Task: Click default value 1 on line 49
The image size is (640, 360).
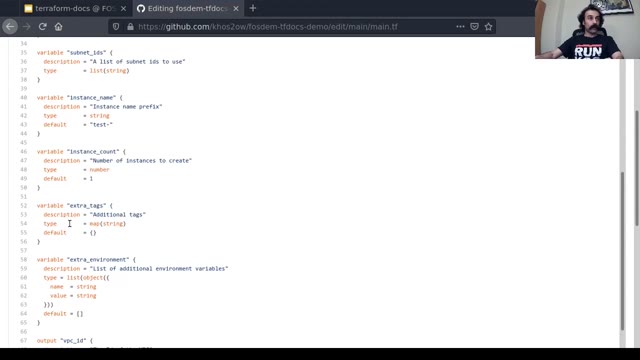Action: click(x=91, y=178)
